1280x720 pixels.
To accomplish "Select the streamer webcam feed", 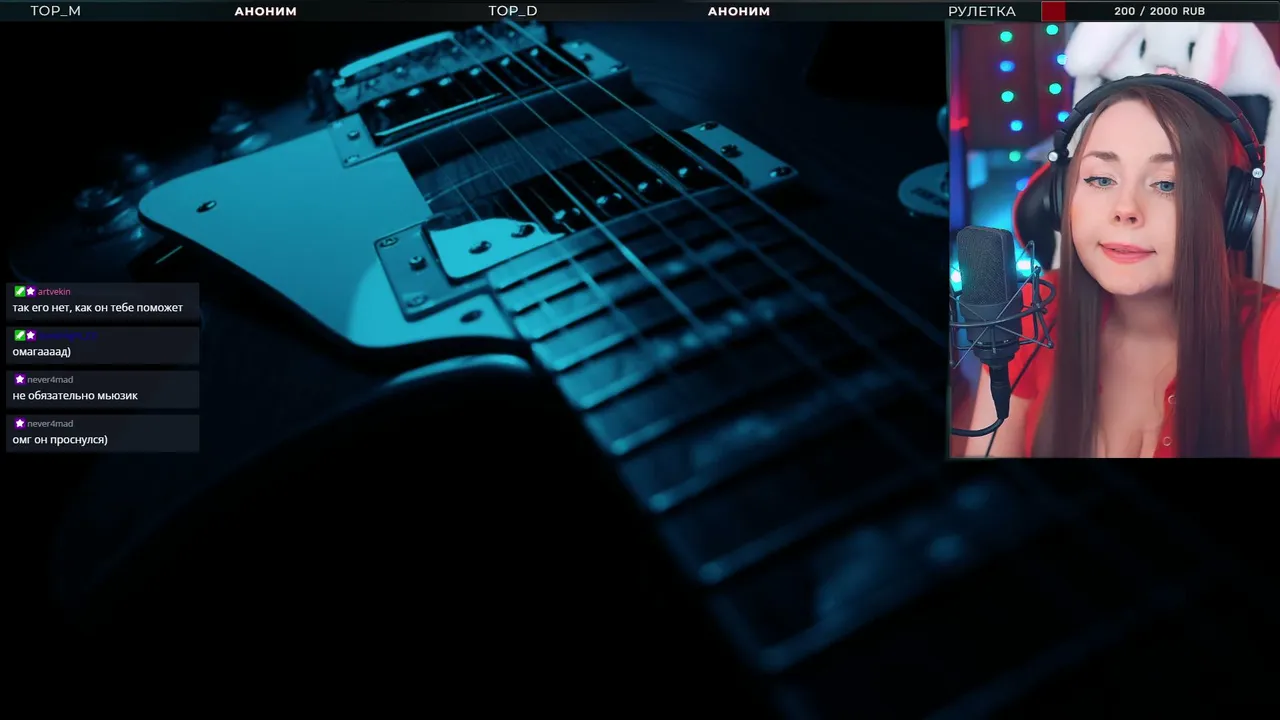I will click(x=1114, y=240).
